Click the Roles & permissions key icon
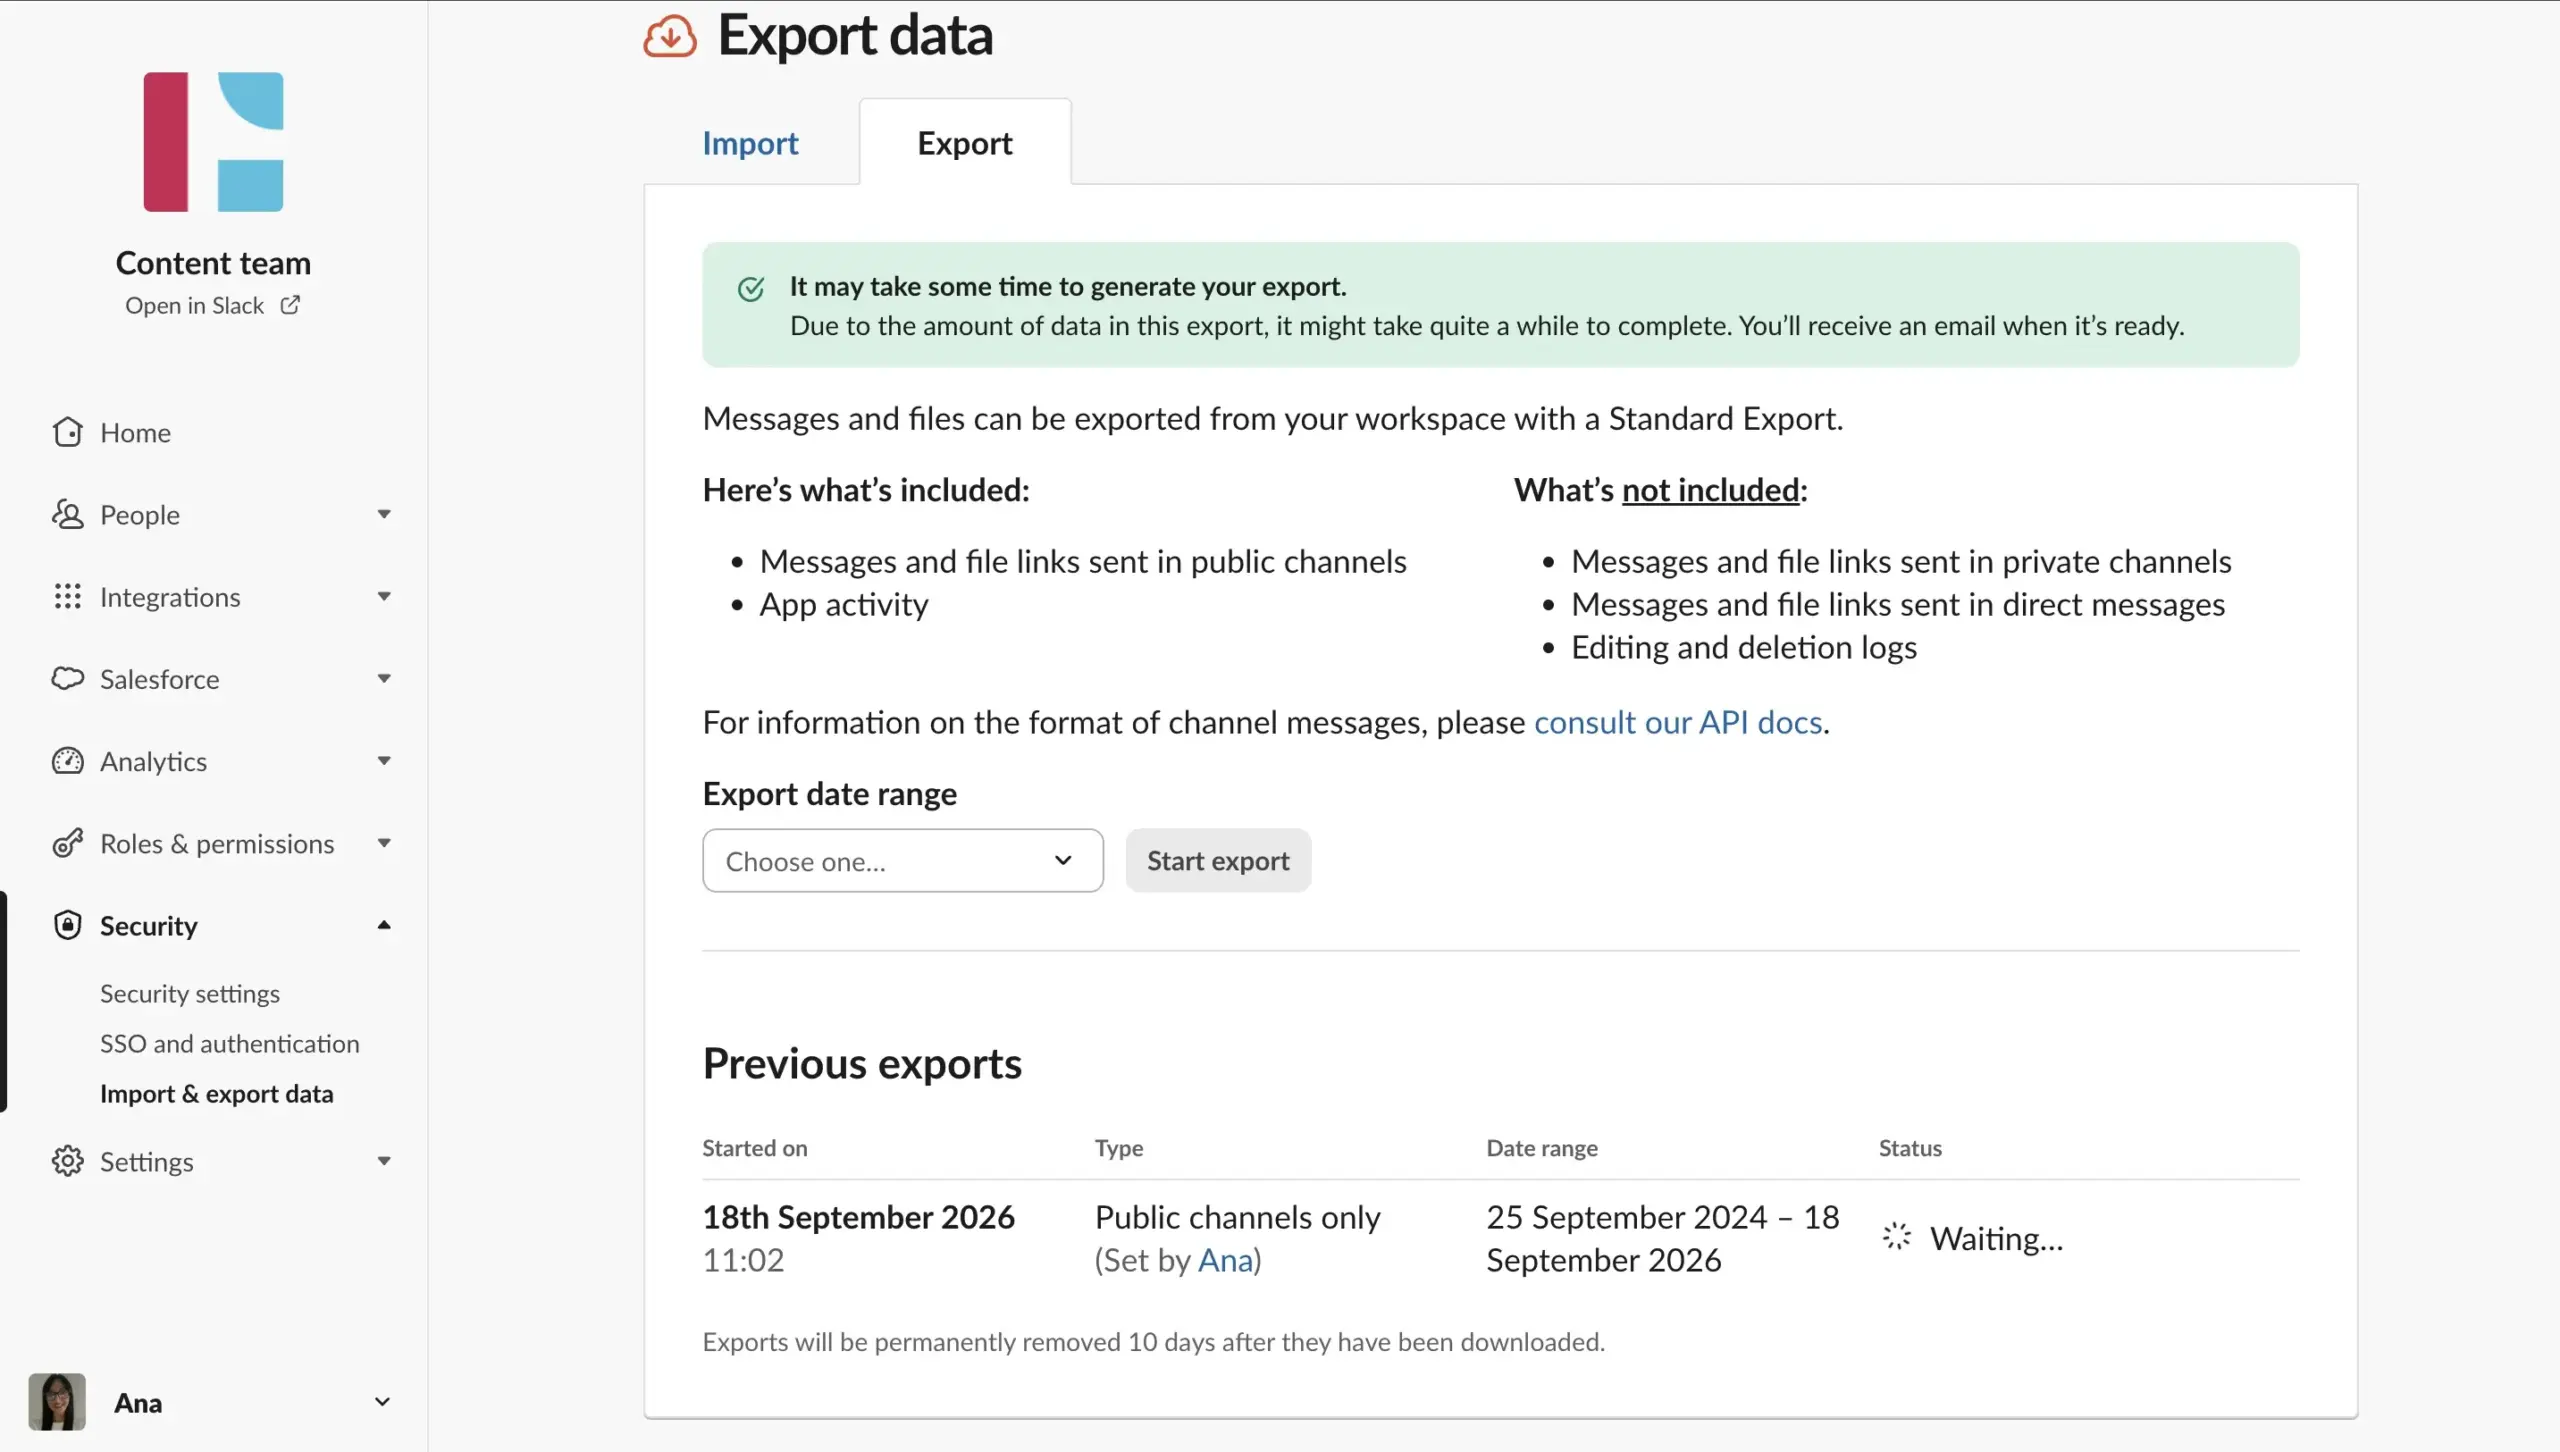This screenshot has height=1452, width=2560. click(68, 843)
